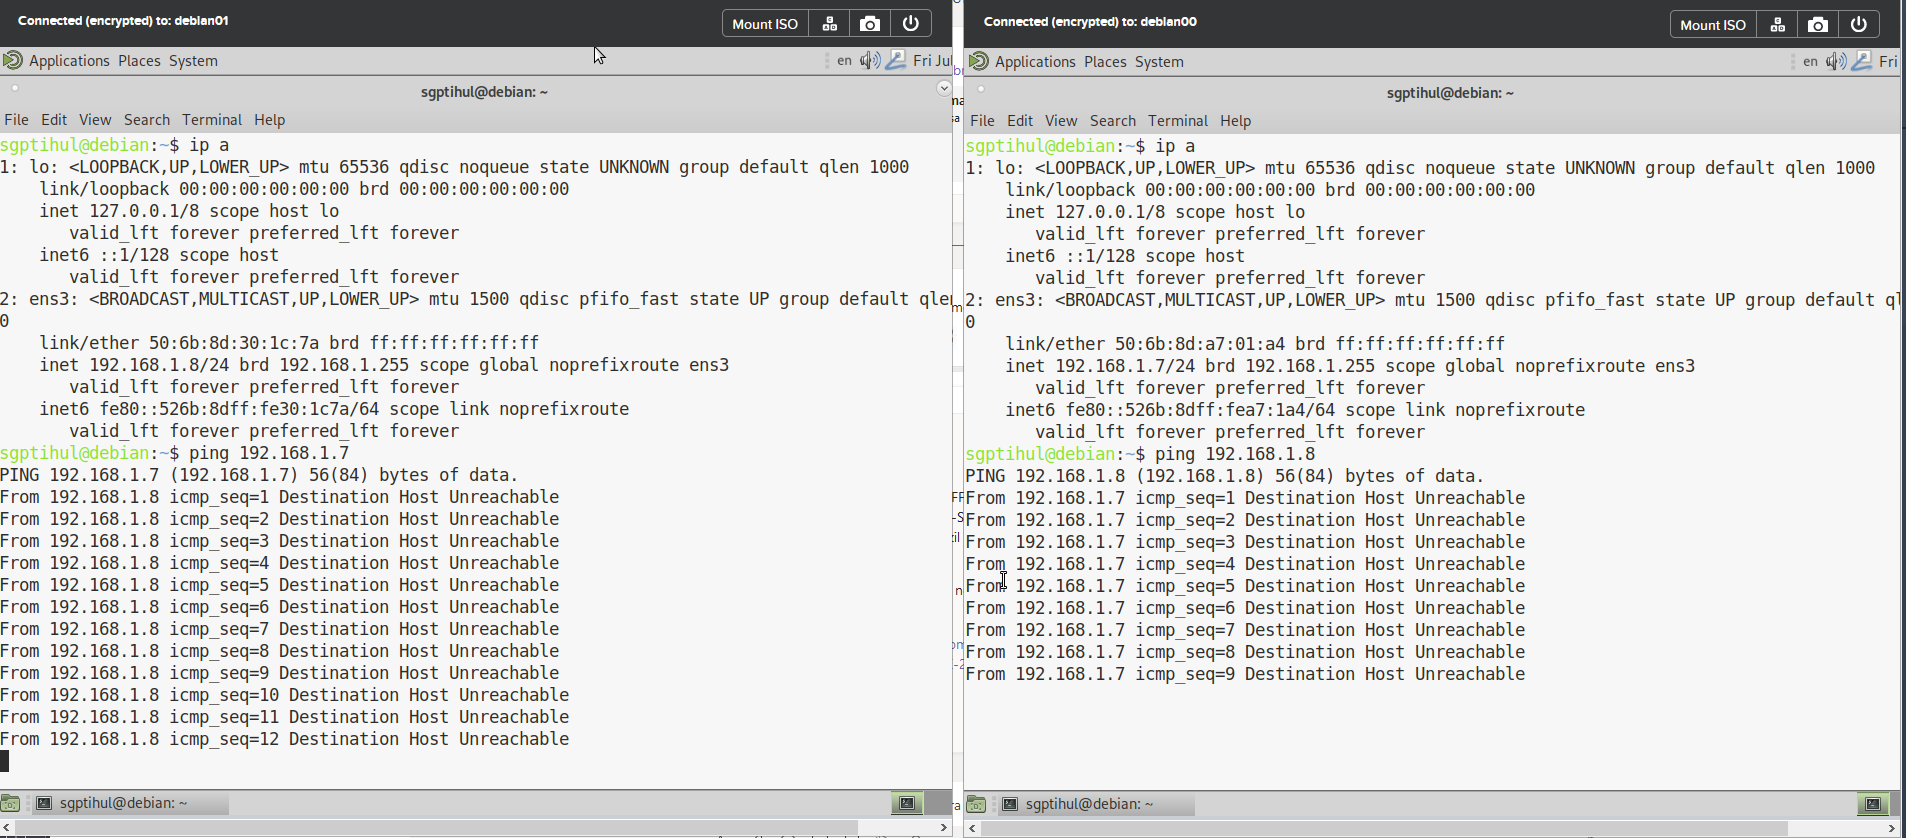Take screenshot of debian00 console

pos(1818,25)
